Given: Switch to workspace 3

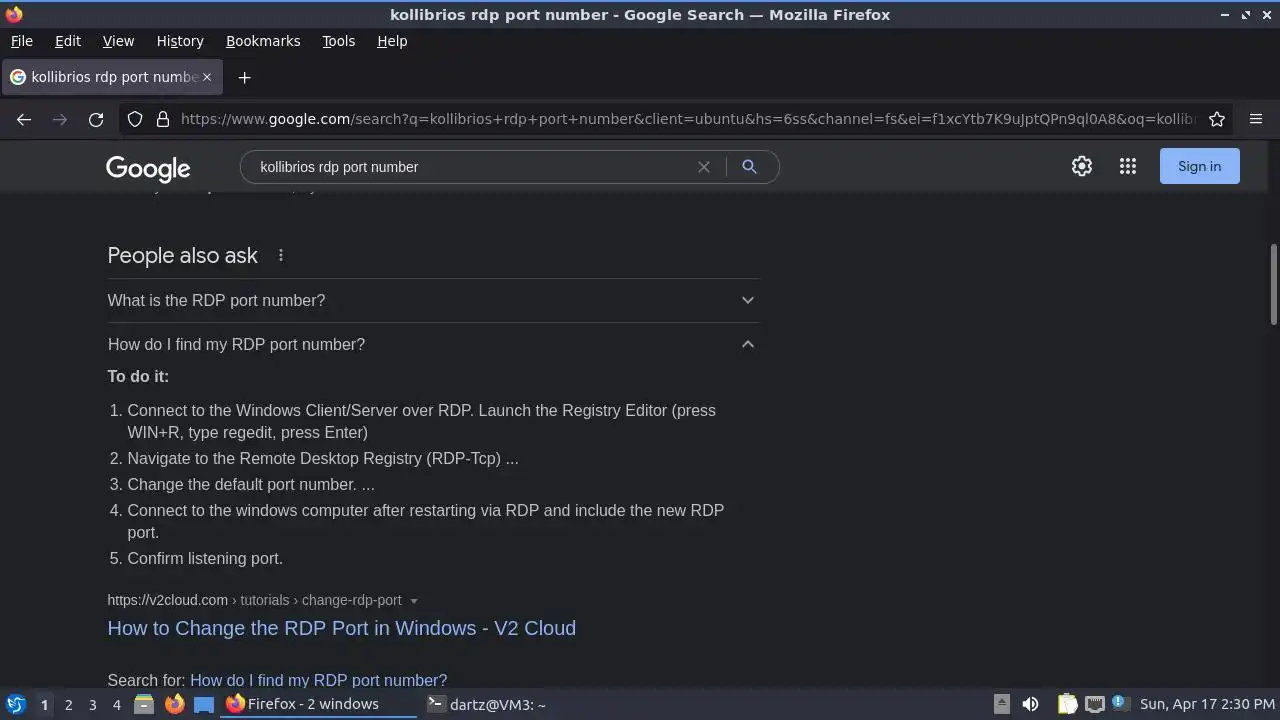Looking at the screenshot, I should [92, 705].
